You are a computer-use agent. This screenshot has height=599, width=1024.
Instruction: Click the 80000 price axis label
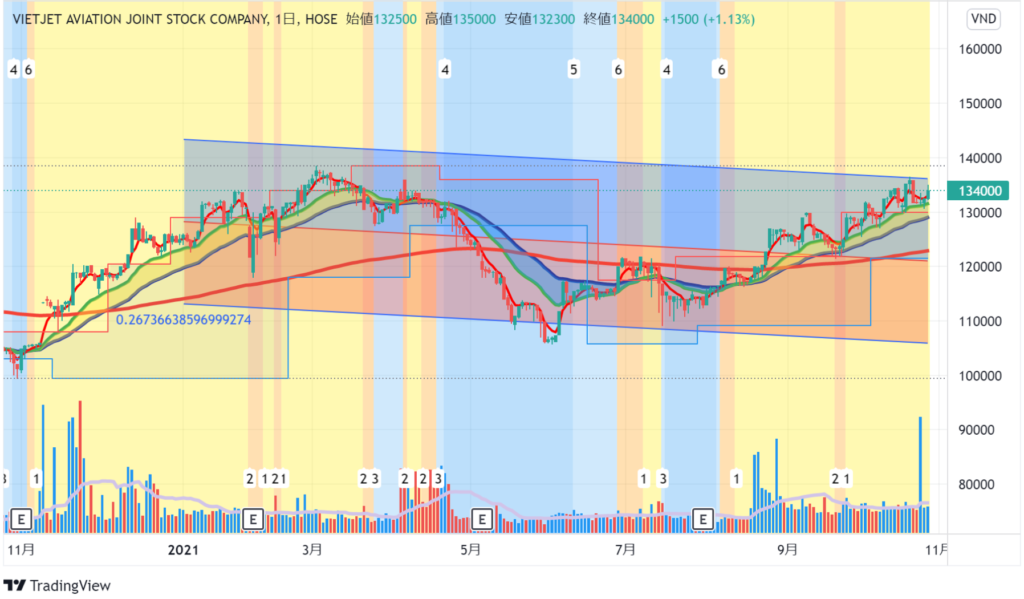977,485
